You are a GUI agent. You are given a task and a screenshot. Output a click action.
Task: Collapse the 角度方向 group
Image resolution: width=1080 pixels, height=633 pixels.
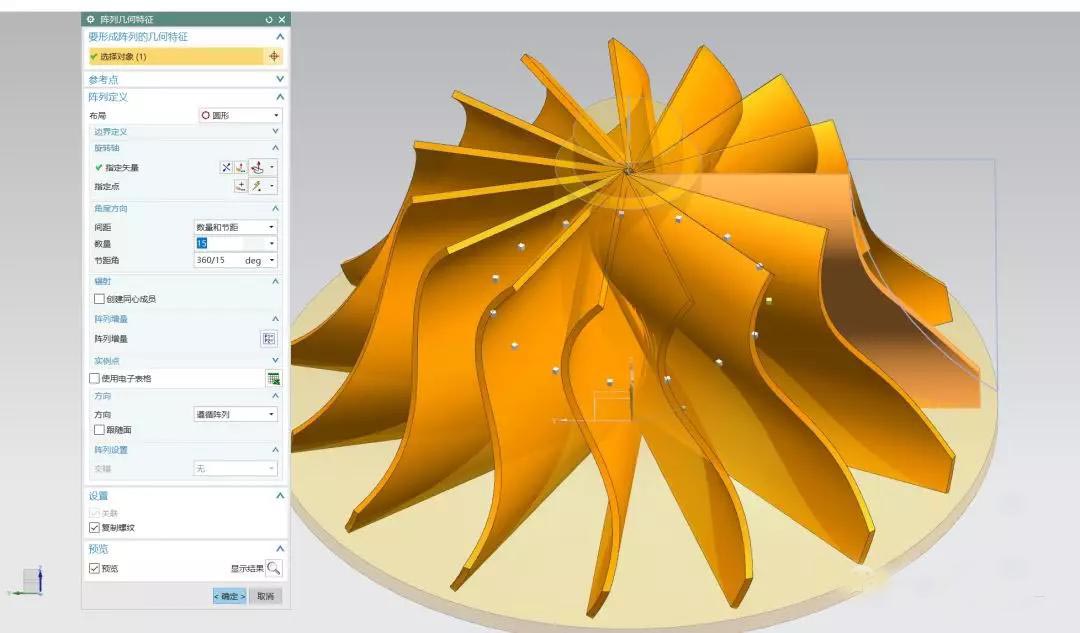[276, 208]
